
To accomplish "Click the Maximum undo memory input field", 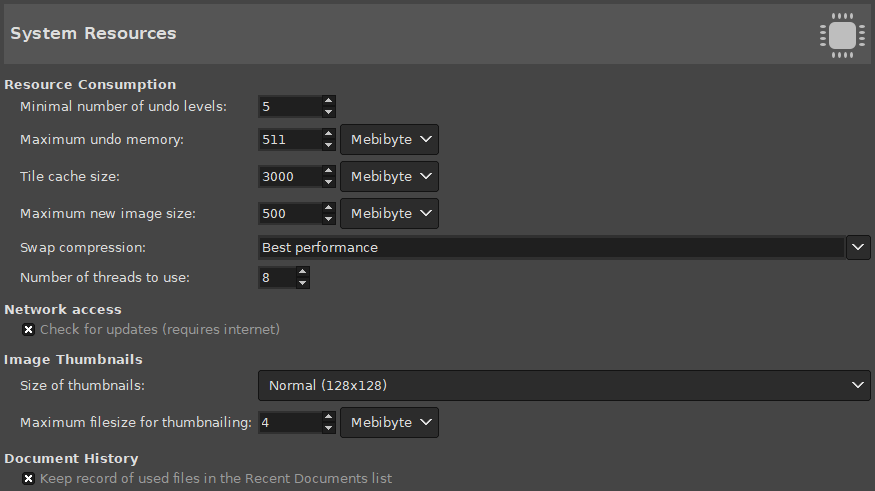I will [x=288, y=139].
